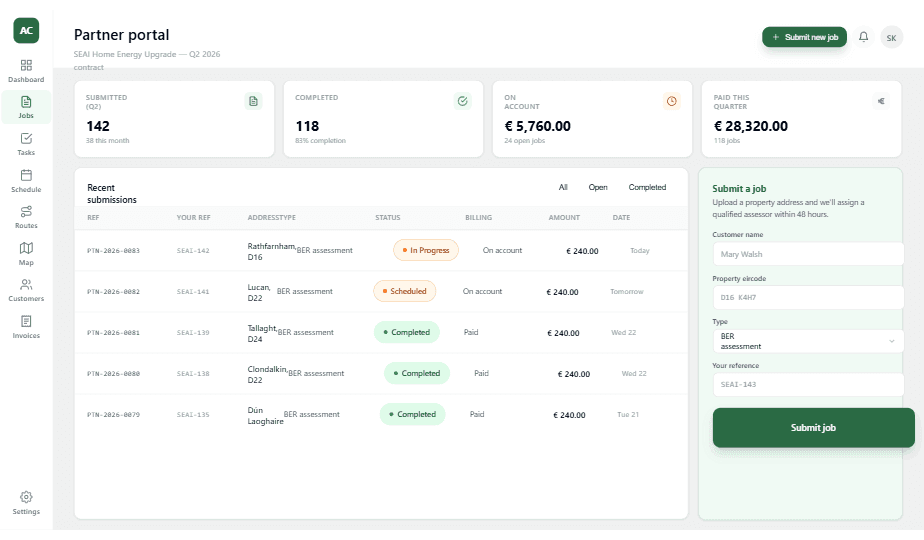Viewport: 924px width, 540px height.
Task: Click the Customer name input field
Action: tap(807, 254)
